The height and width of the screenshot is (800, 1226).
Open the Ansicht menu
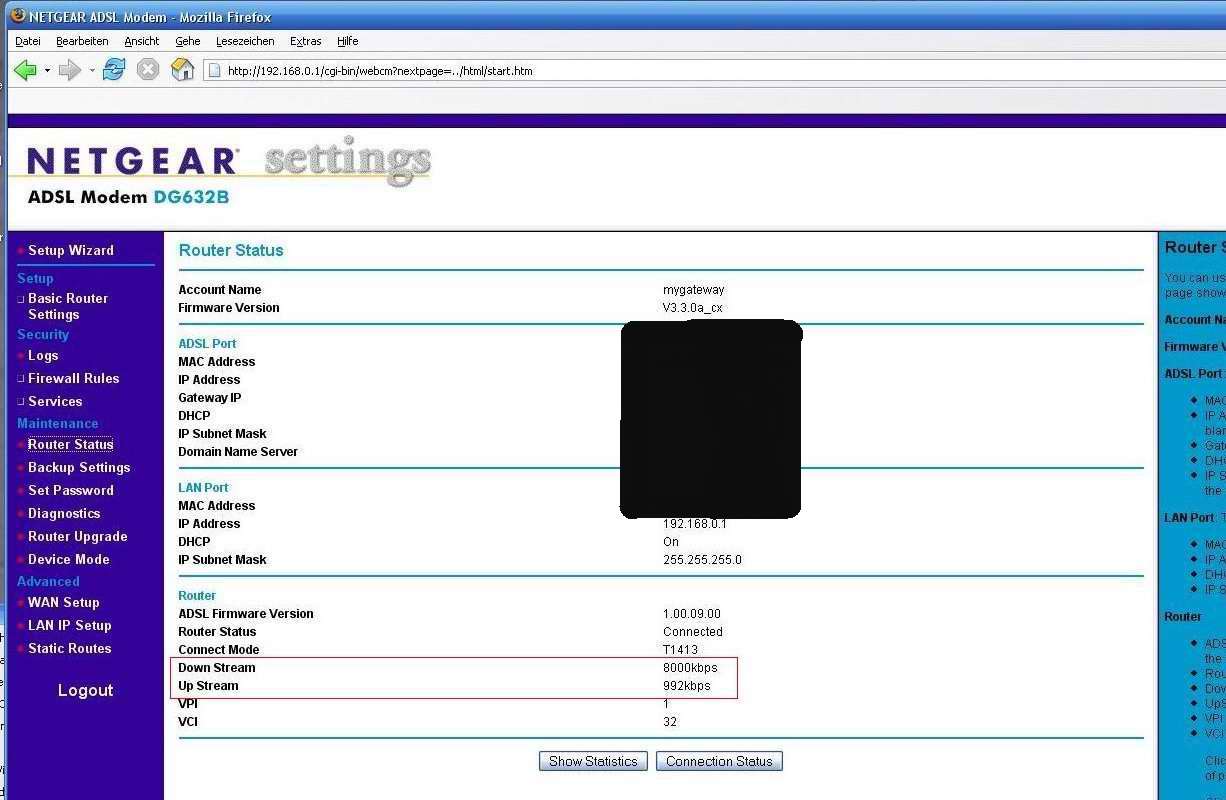pos(142,41)
